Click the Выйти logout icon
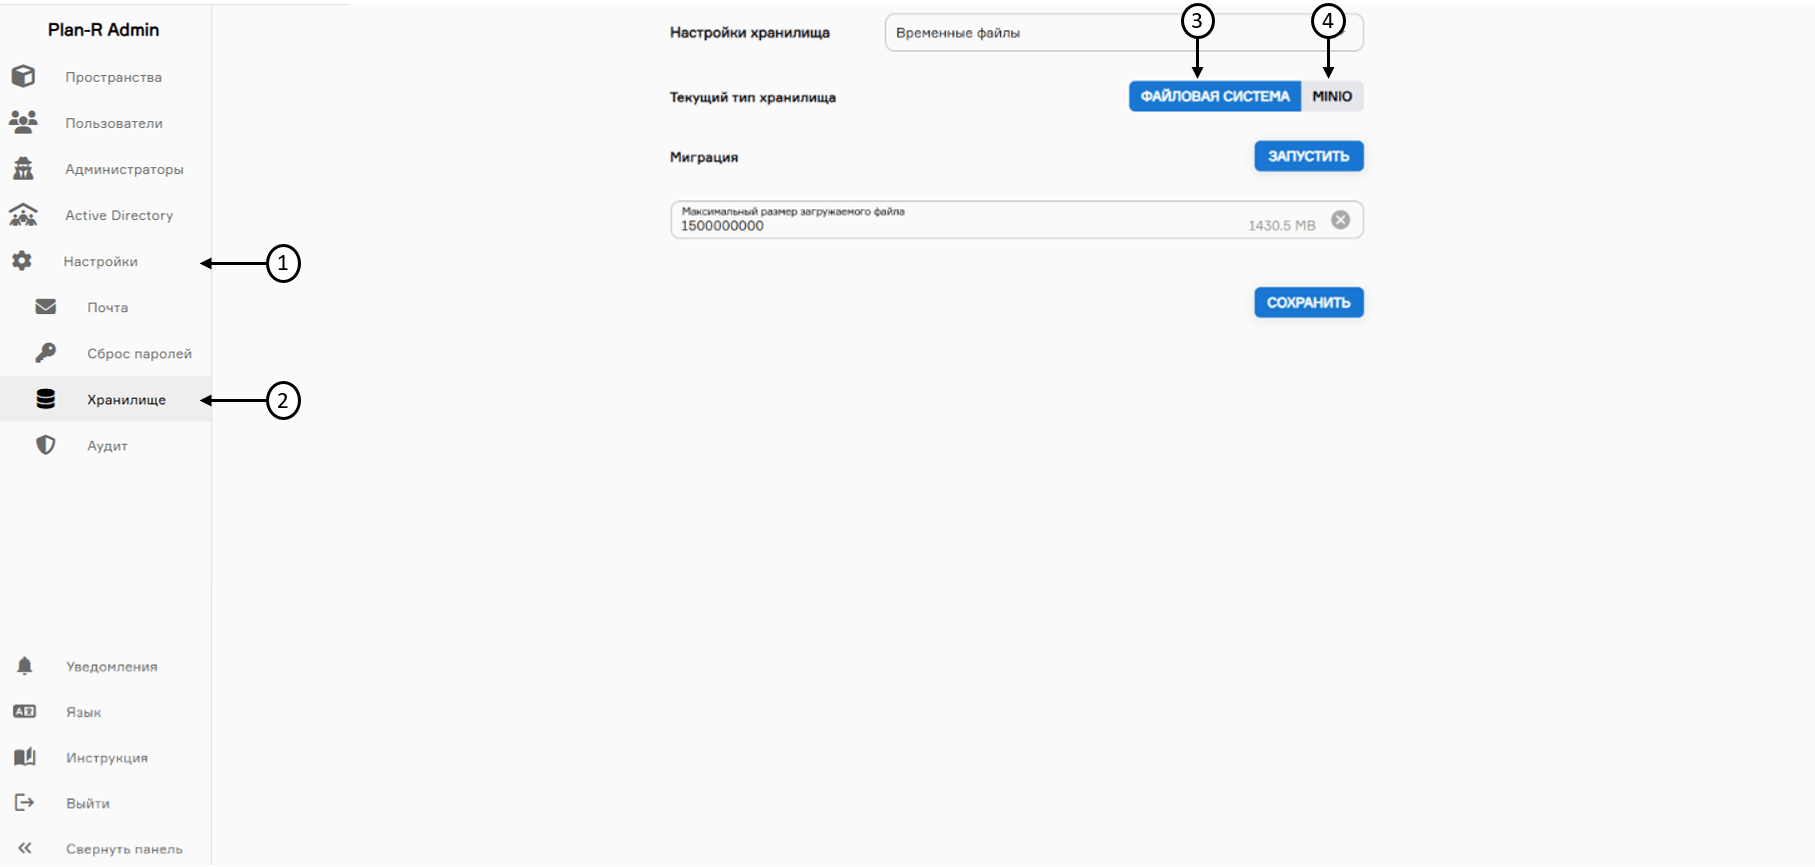Screen dimensions: 1815x867 tap(25, 803)
